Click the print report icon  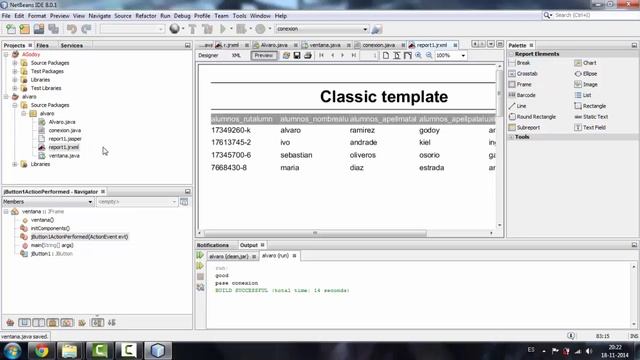(308, 55)
